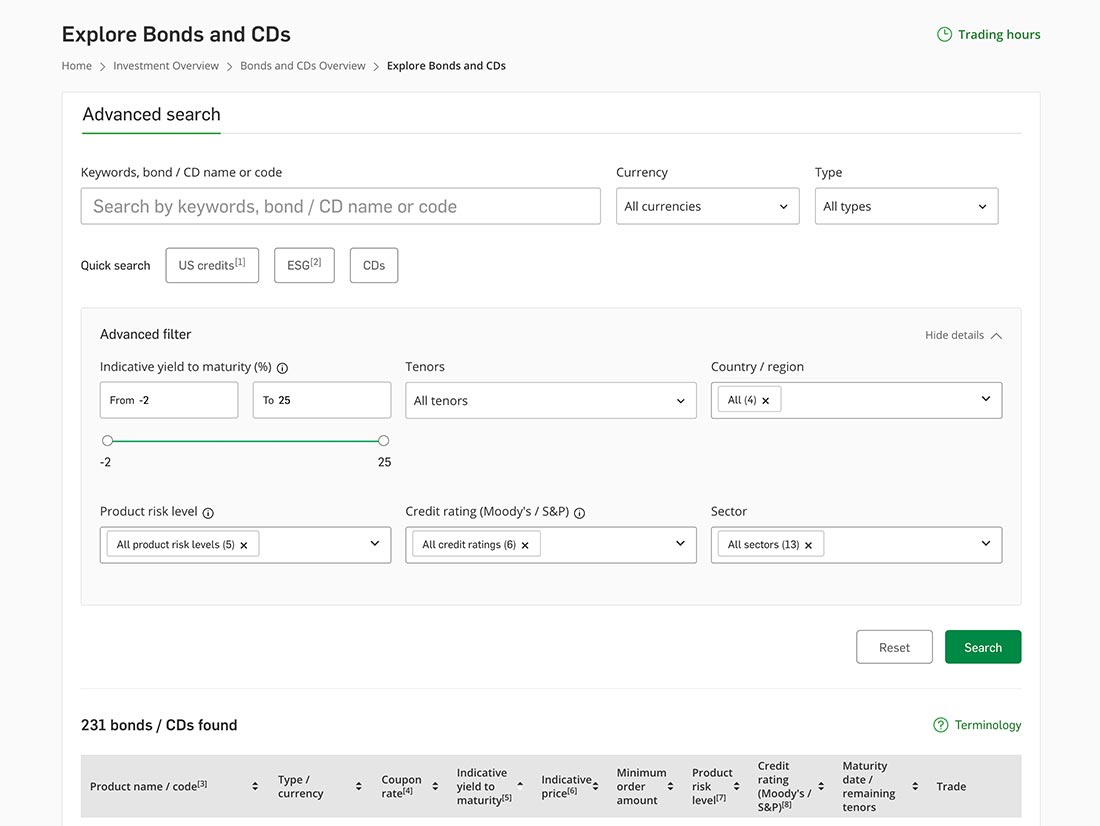Click the Reset button
Screen dimensions: 1100x826
tap(894, 647)
